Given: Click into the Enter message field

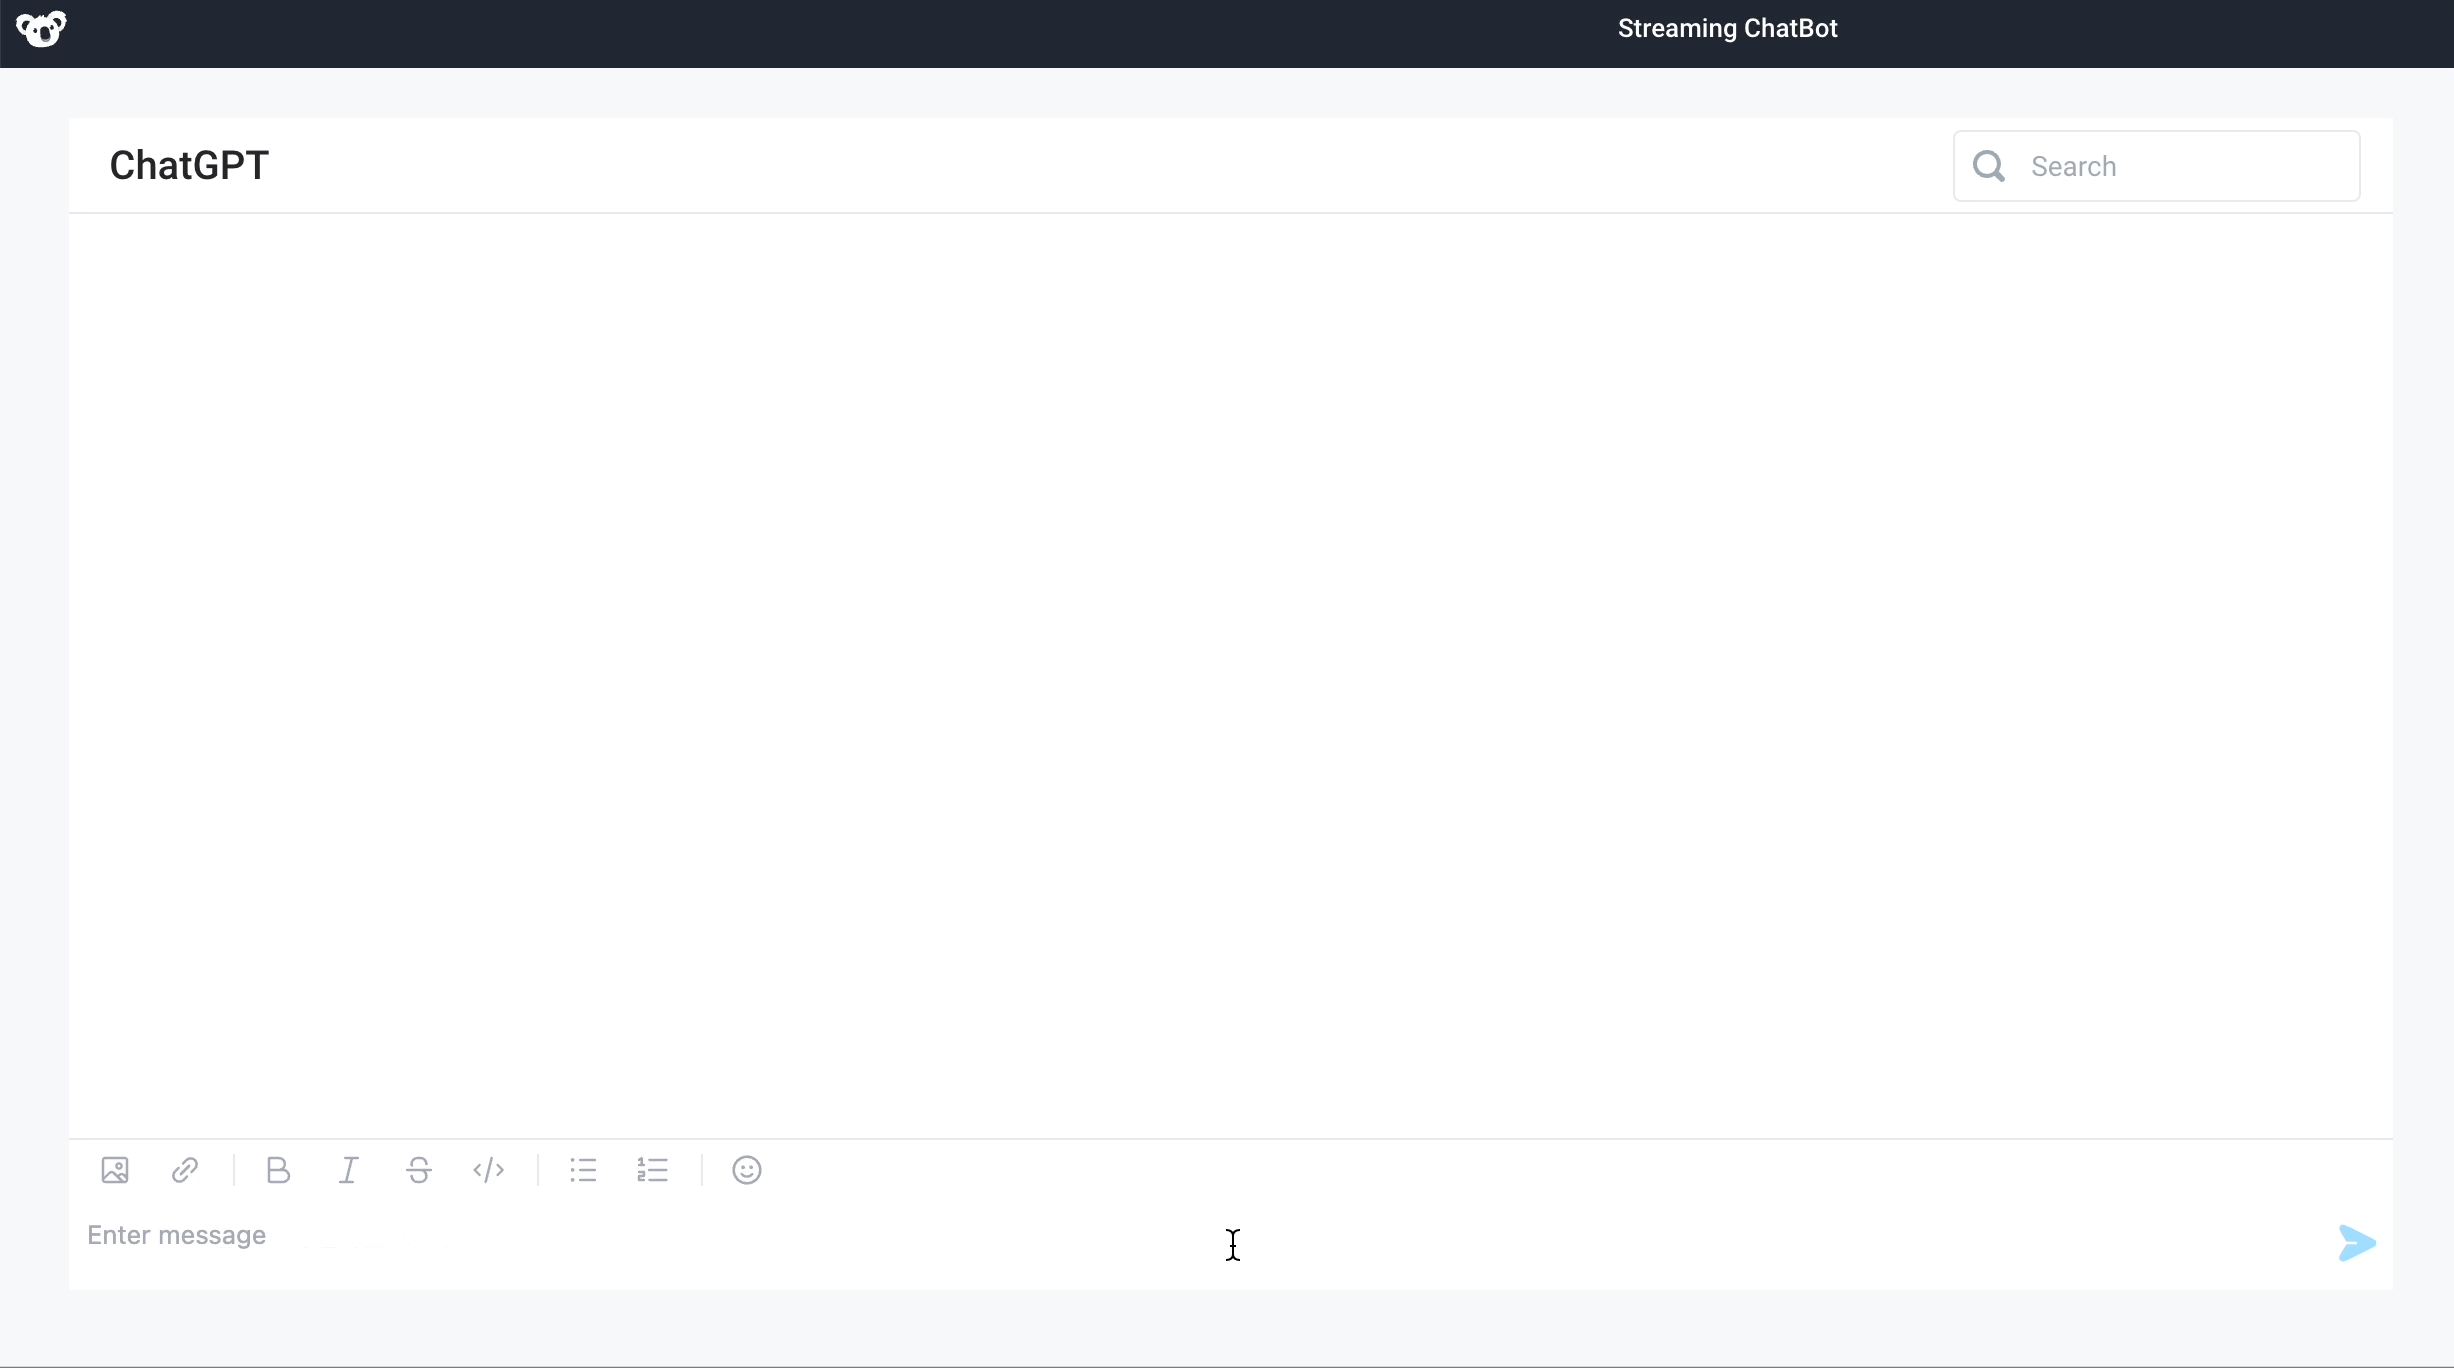Looking at the screenshot, I should [700, 1236].
